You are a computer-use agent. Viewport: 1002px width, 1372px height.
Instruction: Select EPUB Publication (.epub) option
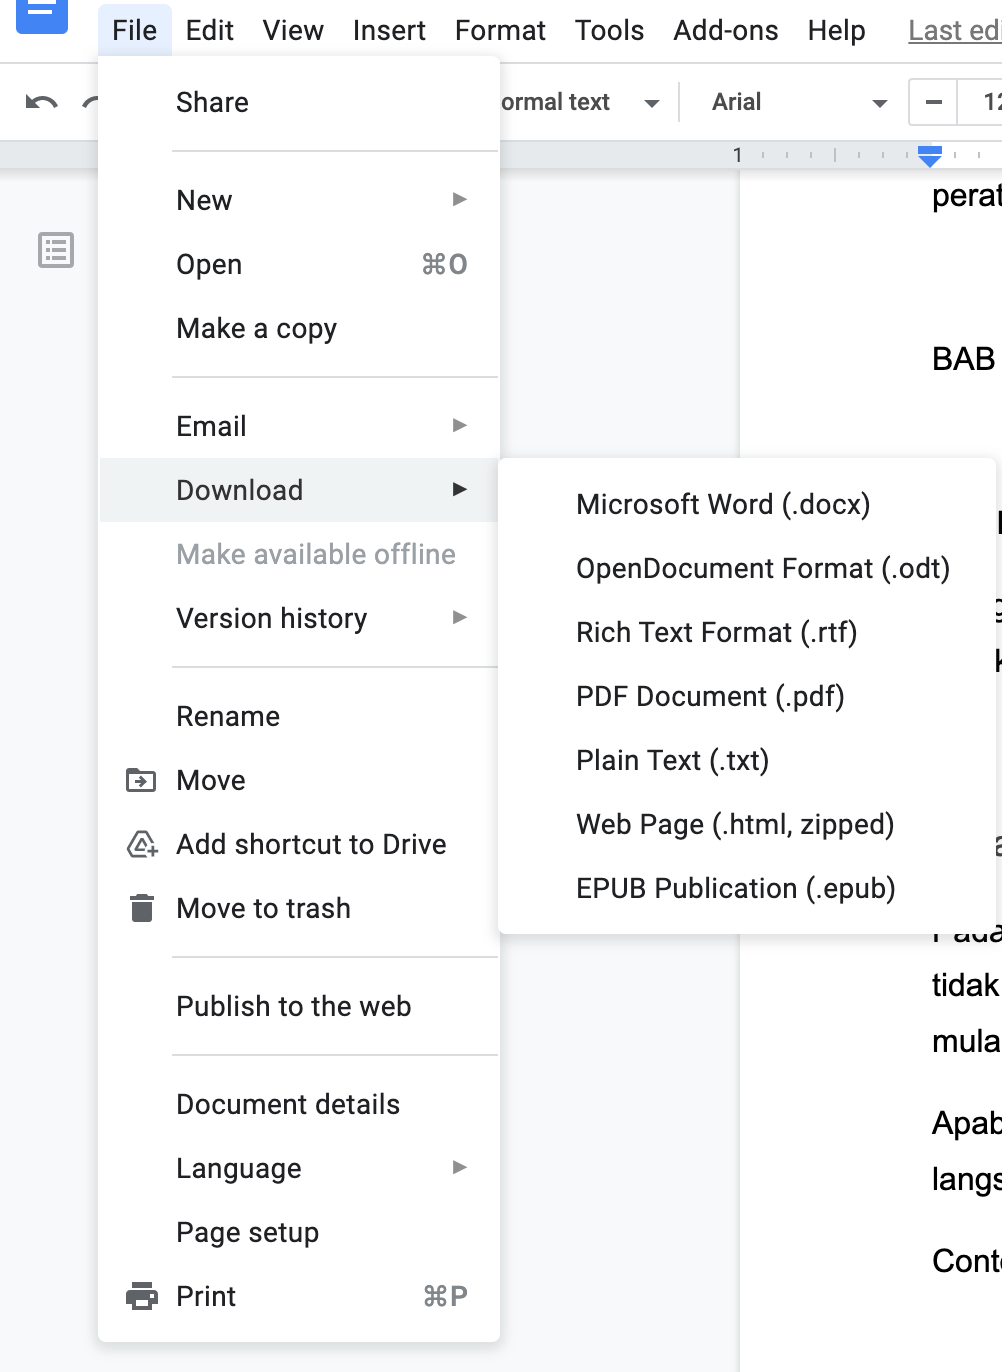[x=735, y=888]
